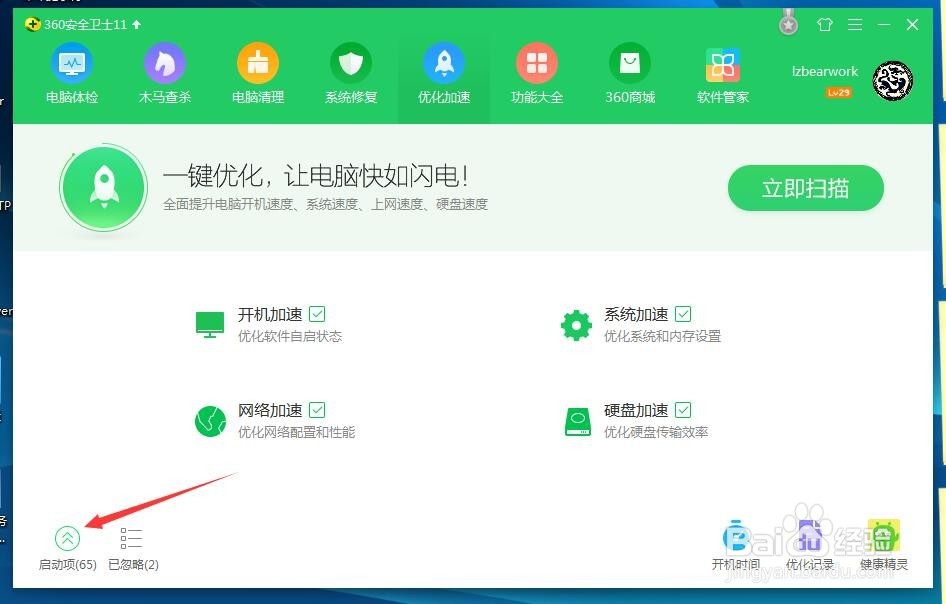Click the medal icon in title bar
This screenshot has width=946, height=604.
click(x=788, y=23)
